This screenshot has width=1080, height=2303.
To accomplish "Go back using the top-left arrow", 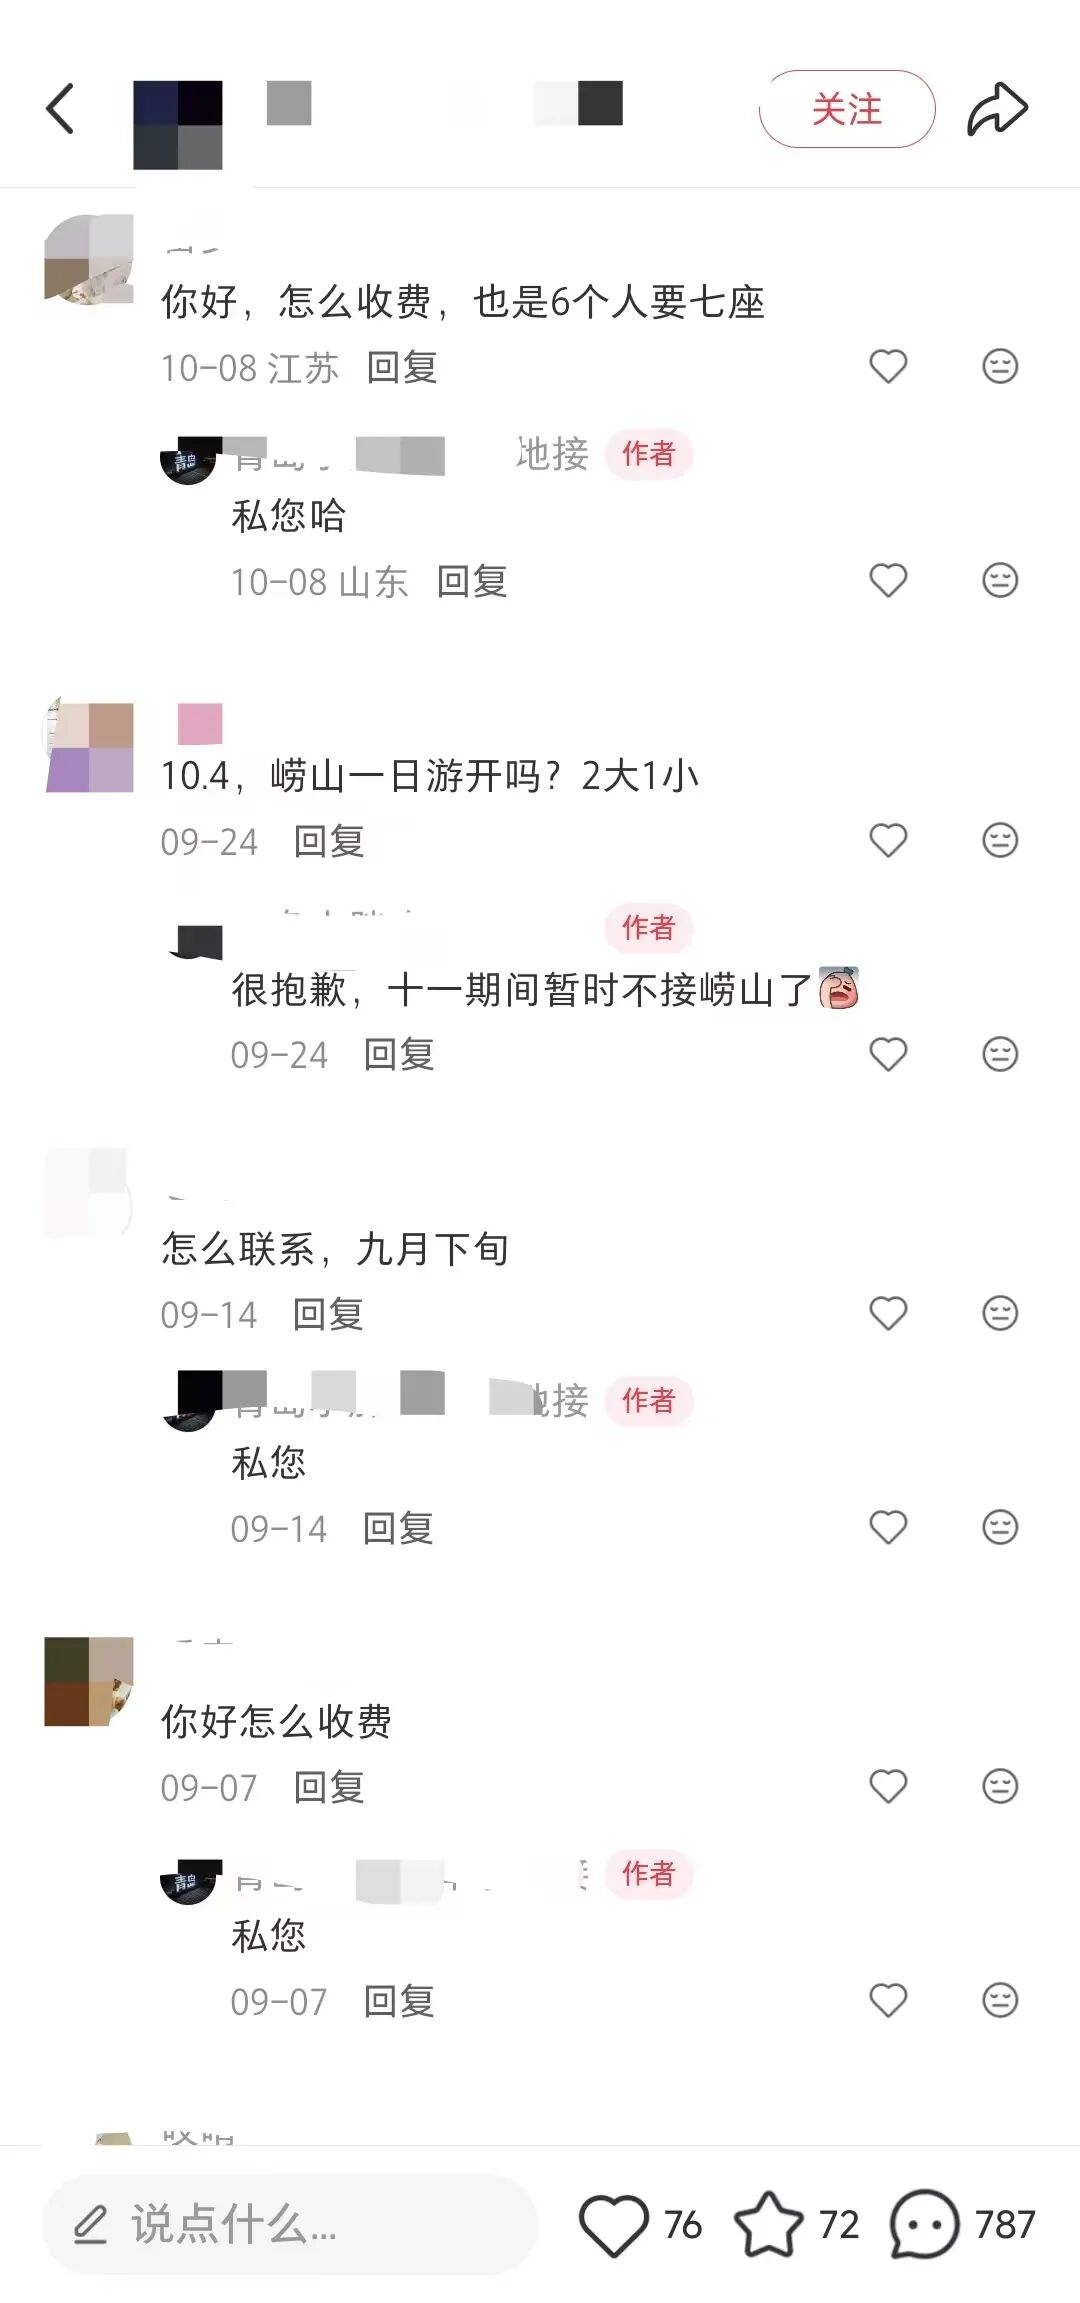I will (60, 109).
